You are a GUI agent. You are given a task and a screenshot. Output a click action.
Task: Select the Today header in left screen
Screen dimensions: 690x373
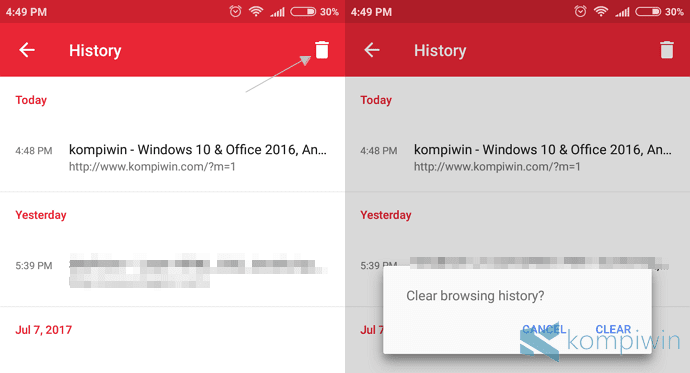[x=31, y=100]
